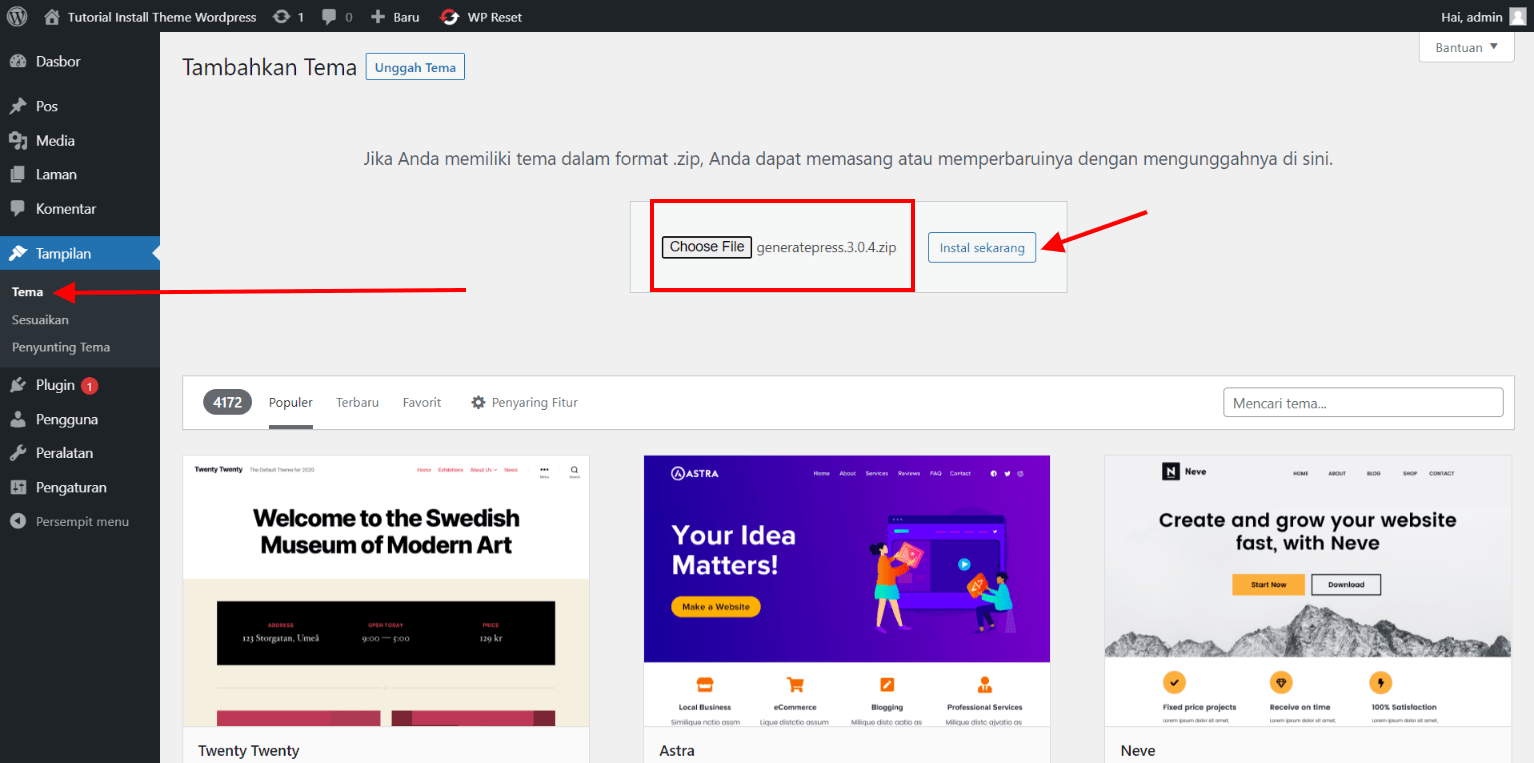The image size is (1534, 763).
Task: Open comments via the speech bubble icon
Action: tap(329, 16)
